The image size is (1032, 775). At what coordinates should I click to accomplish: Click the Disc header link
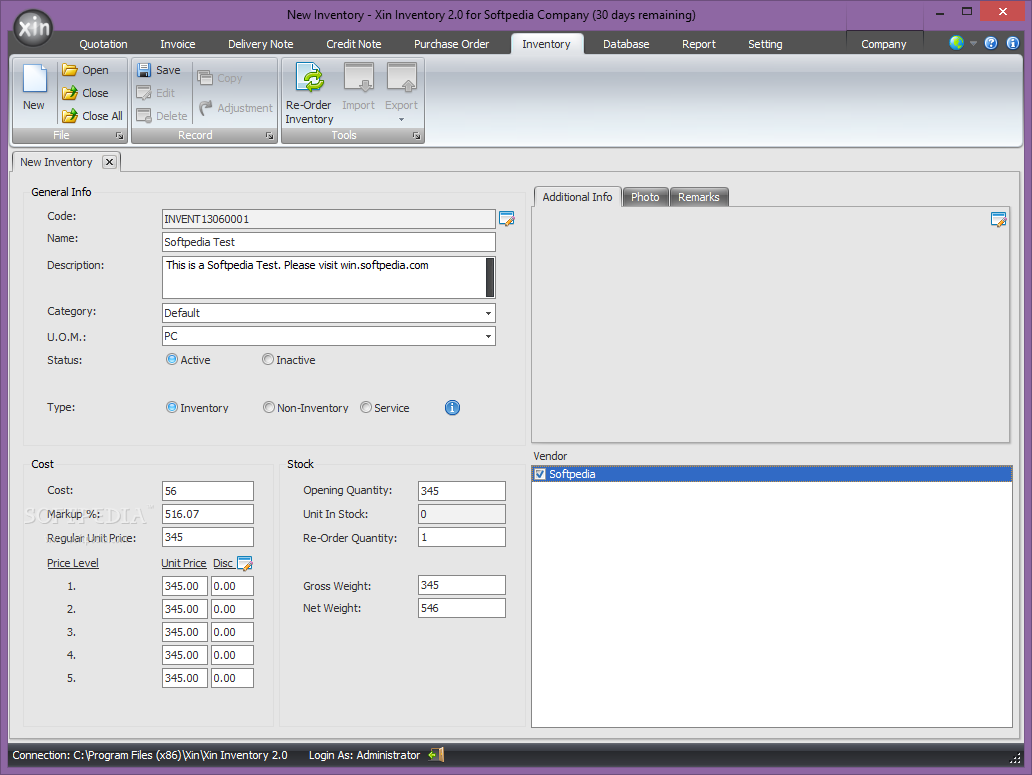(x=223, y=563)
